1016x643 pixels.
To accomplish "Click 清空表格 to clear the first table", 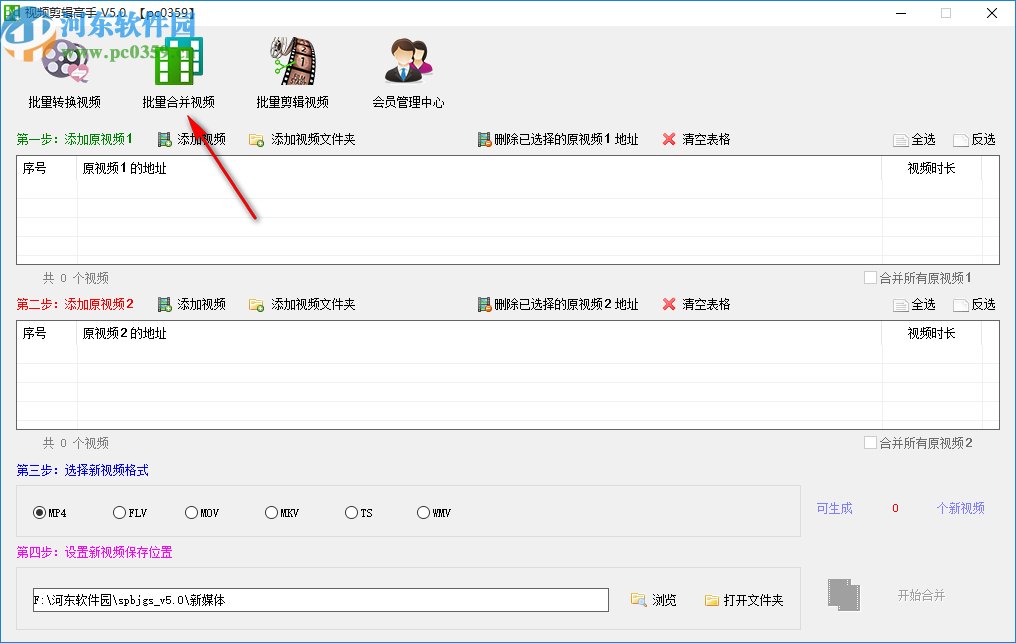I will pyautogui.click(x=699, y=139).
